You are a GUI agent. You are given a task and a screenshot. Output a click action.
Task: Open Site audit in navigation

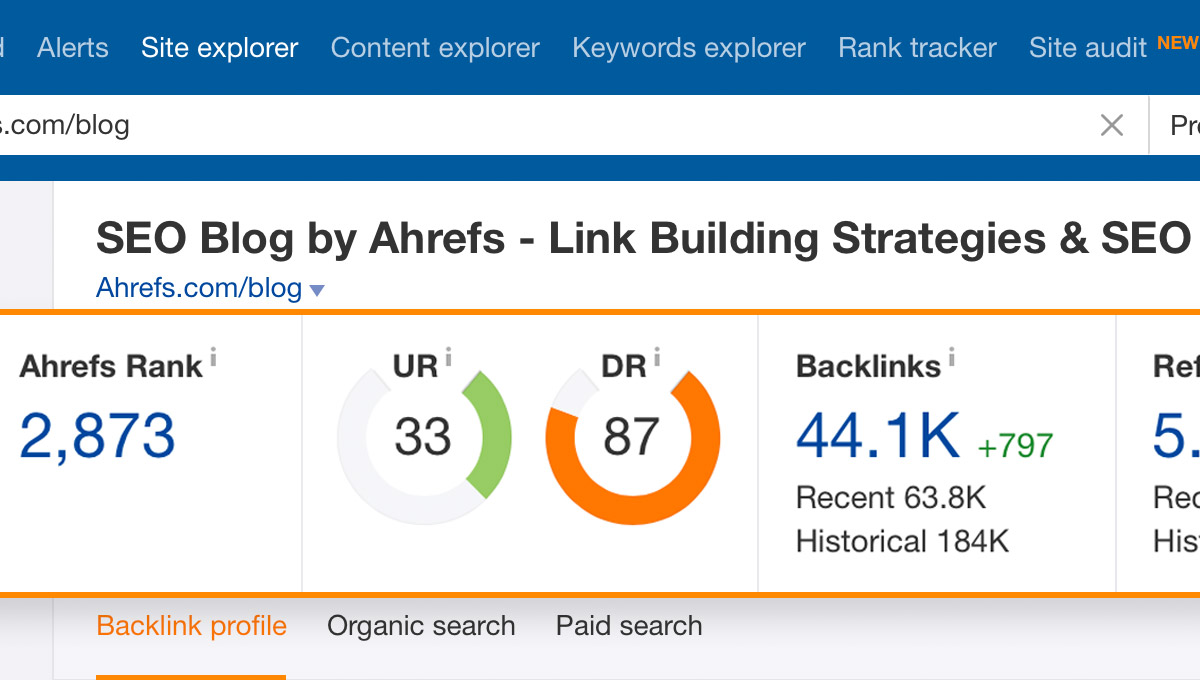pyautogui.click(x=1088, y=47)
